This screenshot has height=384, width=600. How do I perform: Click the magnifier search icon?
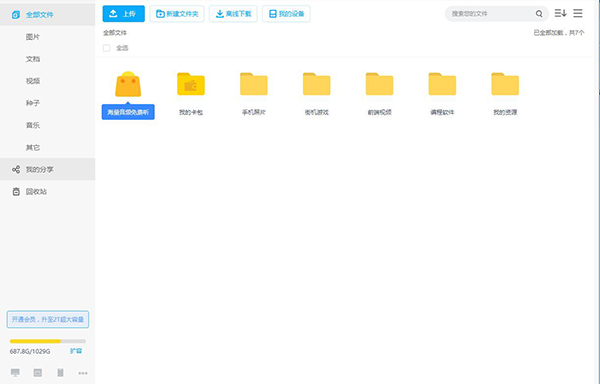539,14
